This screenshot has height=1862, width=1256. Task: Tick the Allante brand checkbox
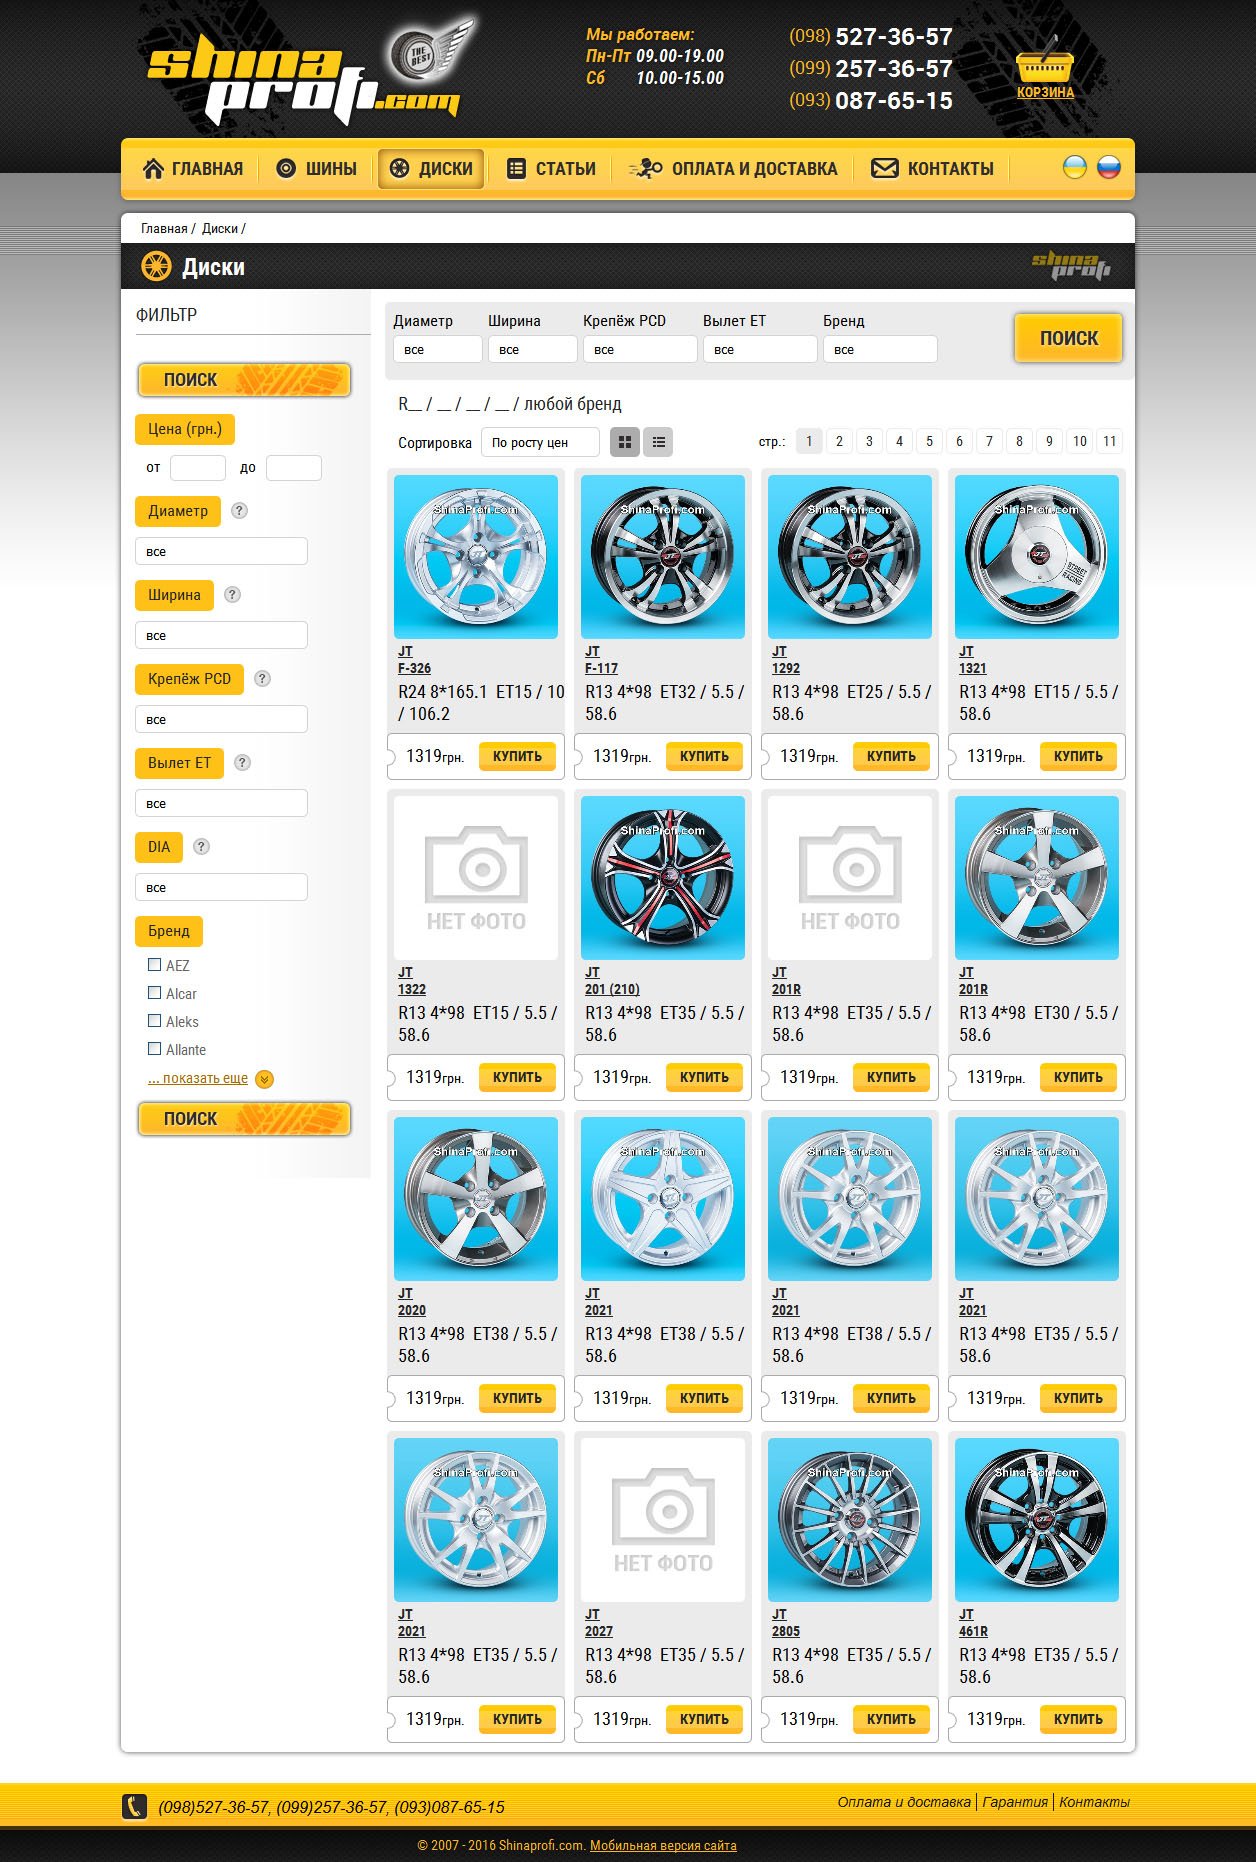point(154,1049)
